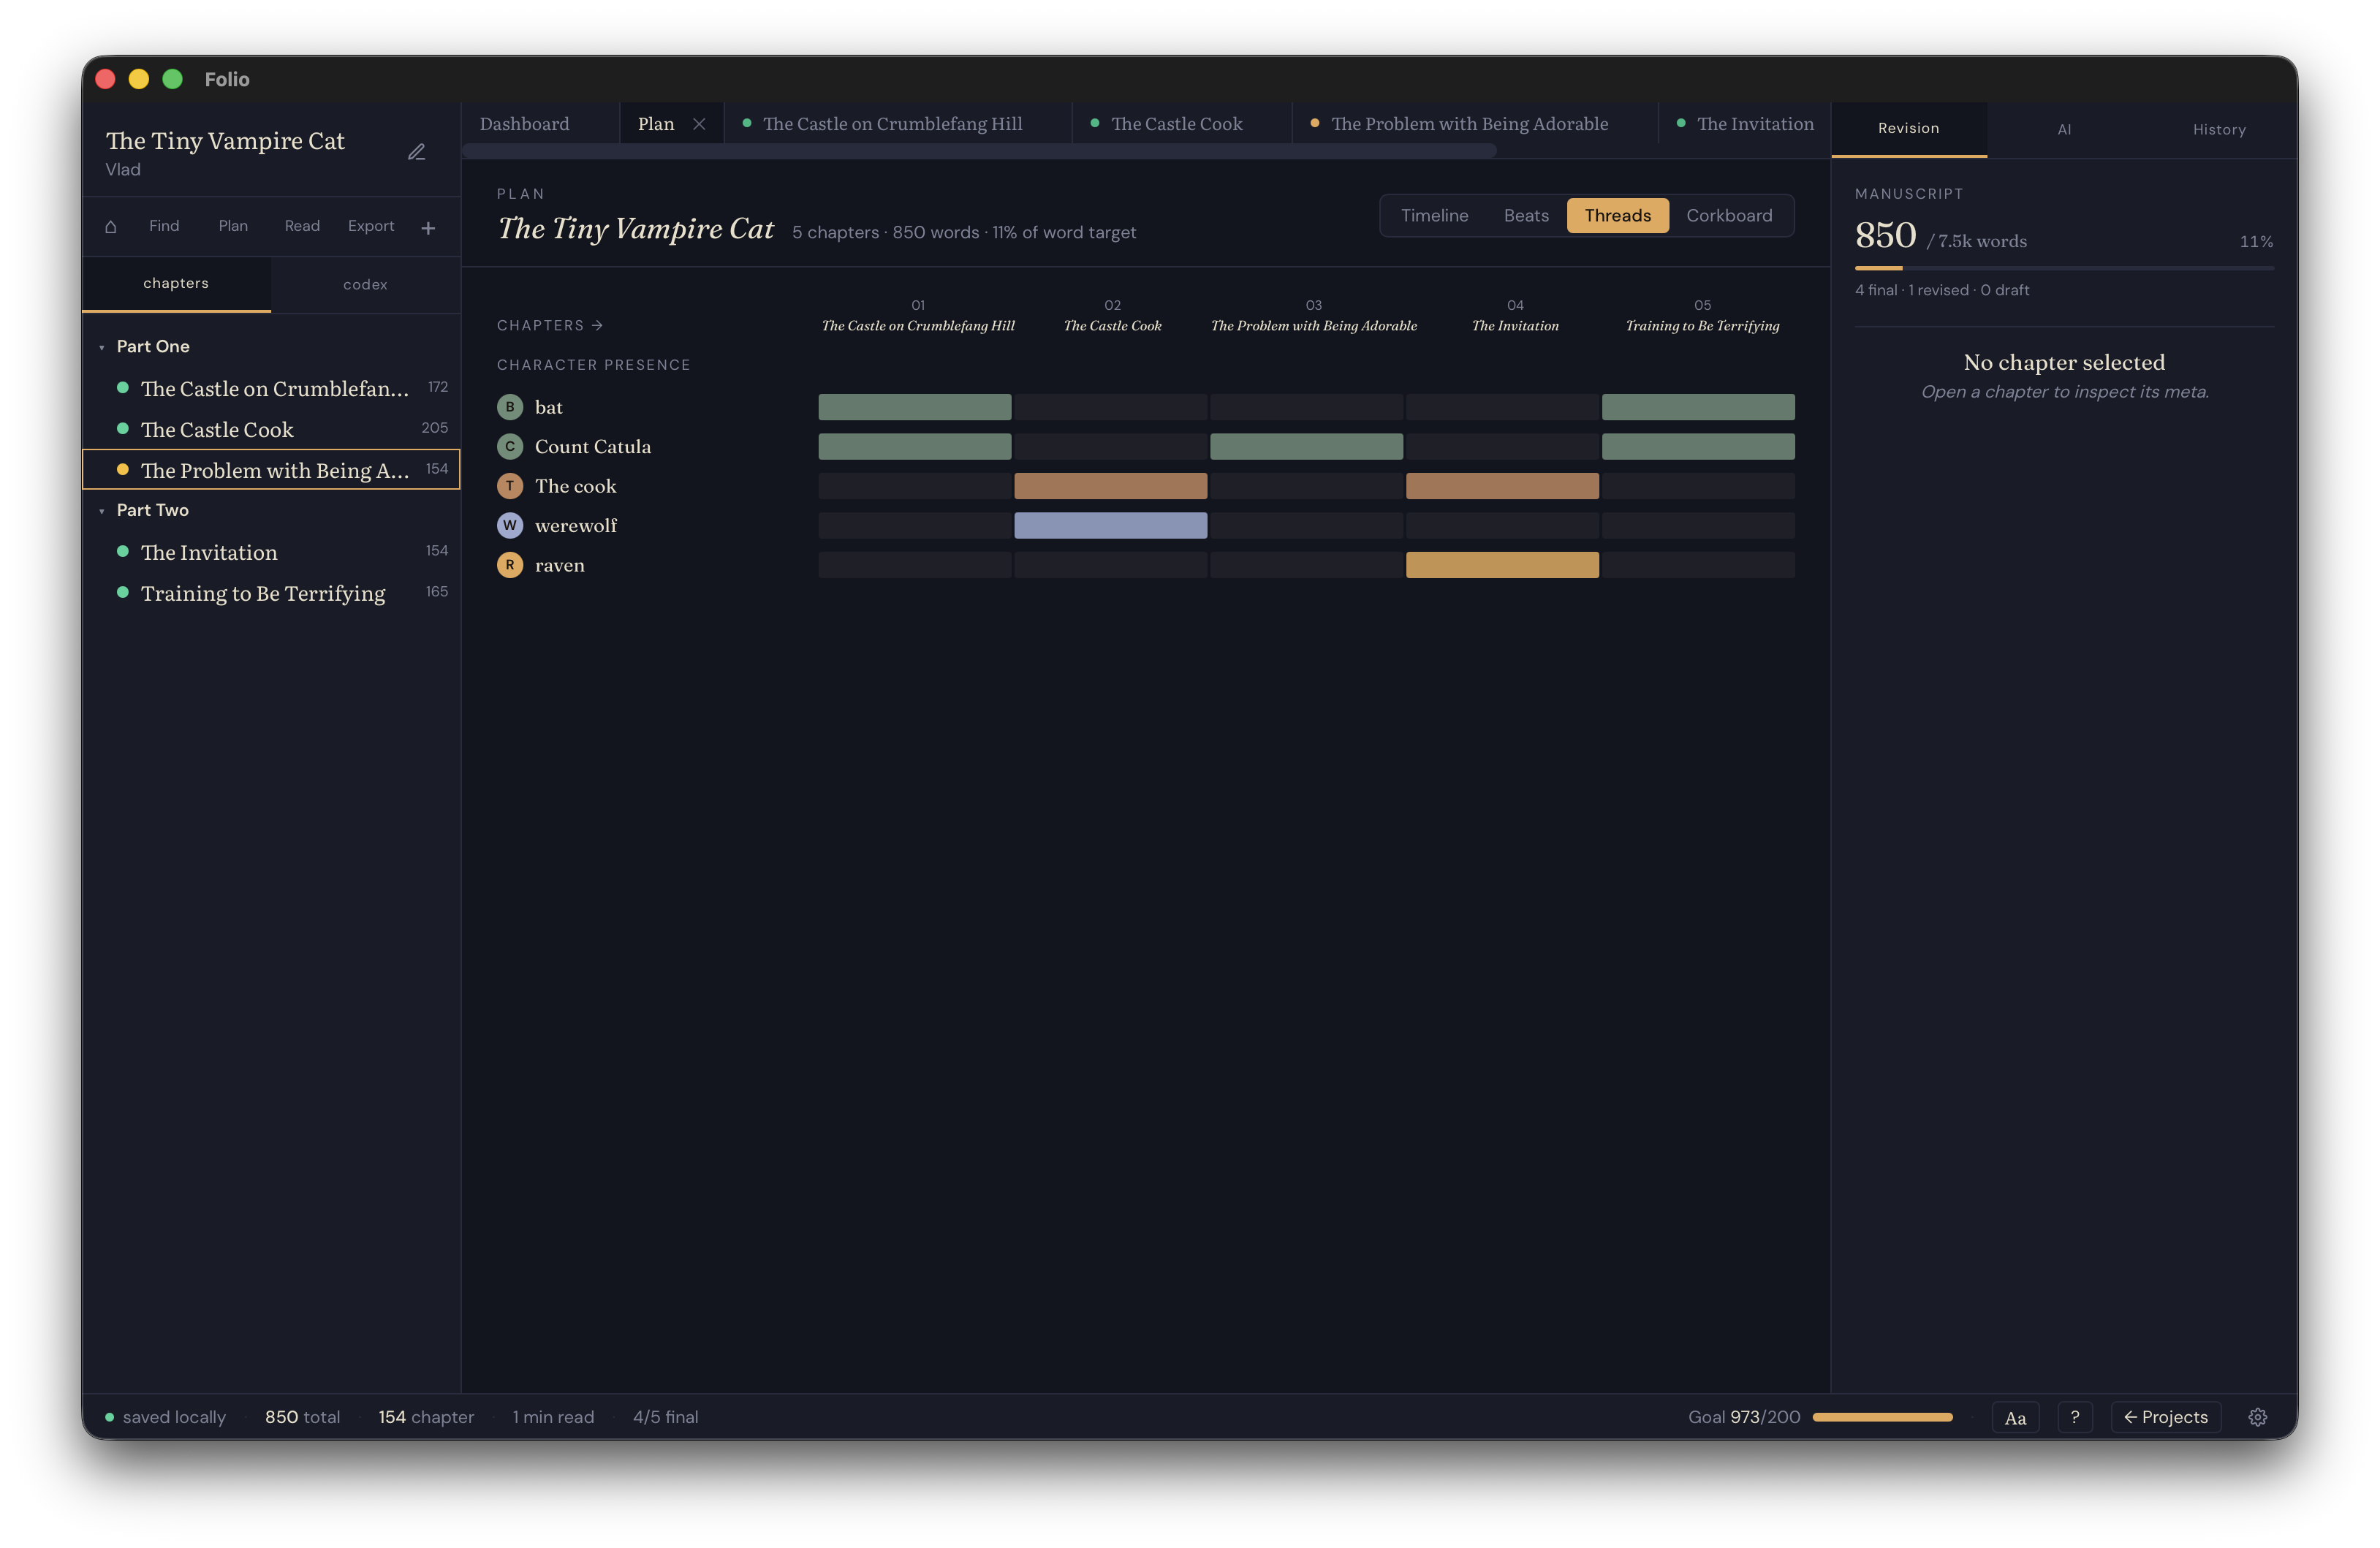This screenshot has height=1548, width=2380.
Task: Click The cook character avatar T
Action: pyautogui.click(x=510, y=486)
